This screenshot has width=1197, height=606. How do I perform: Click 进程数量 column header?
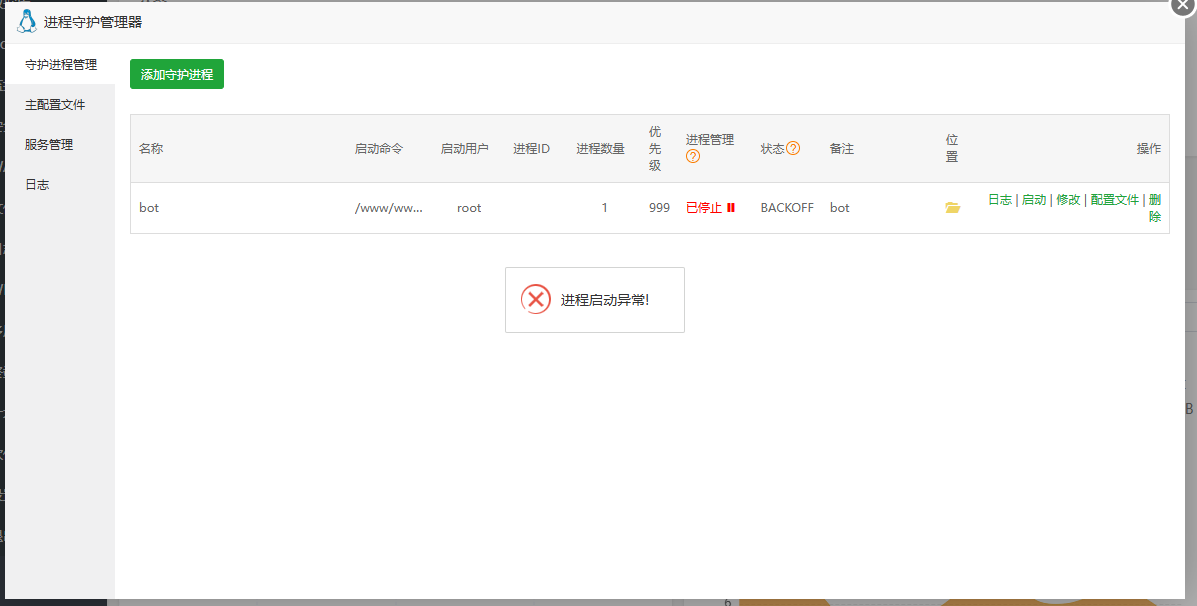coord(600,149)
